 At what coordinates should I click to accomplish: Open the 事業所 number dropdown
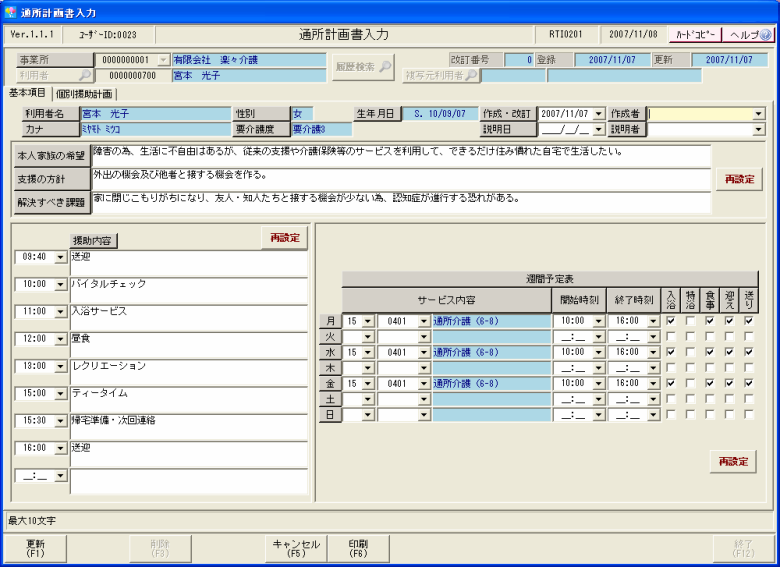tap(163, 60)
